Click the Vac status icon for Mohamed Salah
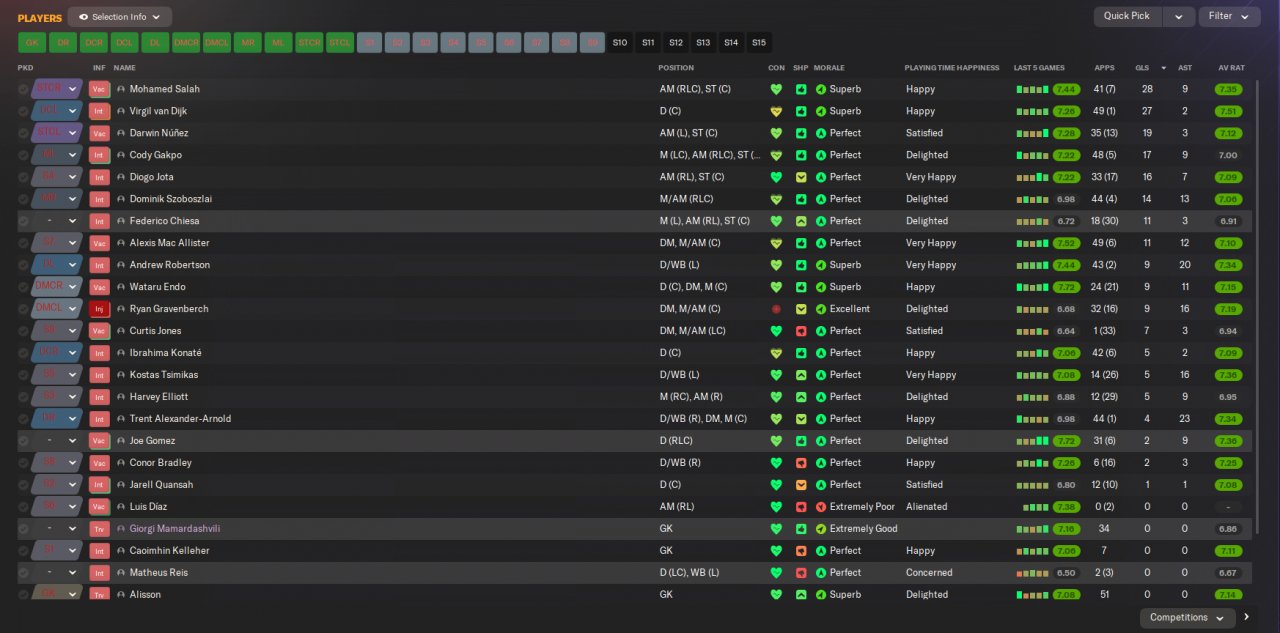Screen dimensions: 1280x633 click(x=99, y=89)
